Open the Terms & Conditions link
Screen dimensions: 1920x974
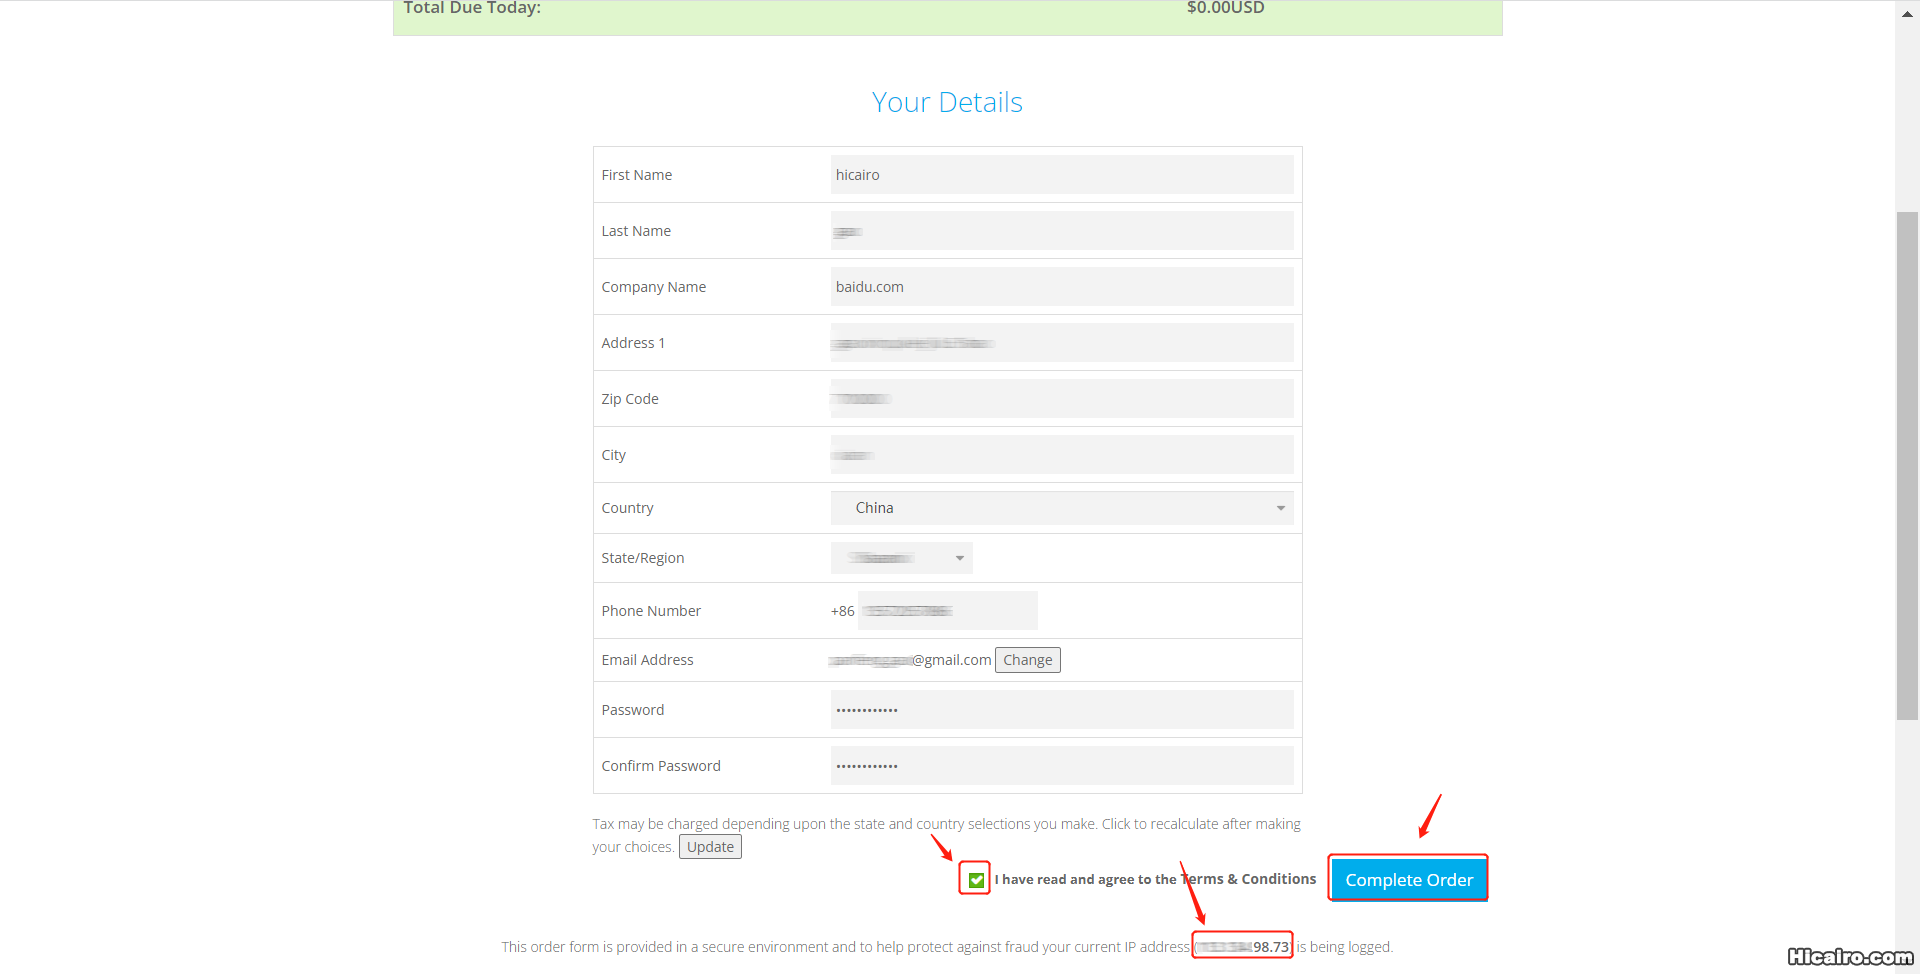tap(1249, 879)
